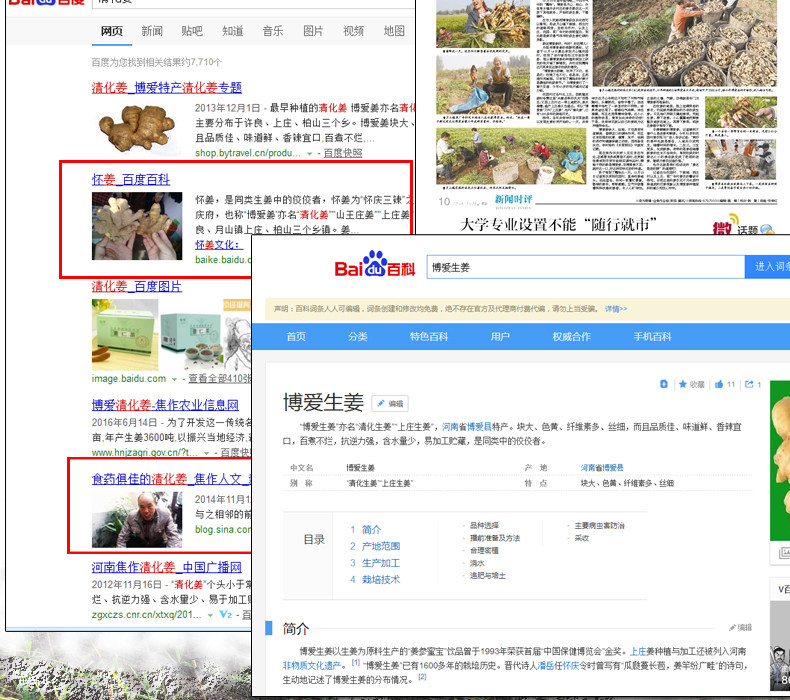Jump to 2 产地范围 in contents
790x700 pixels.
375,546
